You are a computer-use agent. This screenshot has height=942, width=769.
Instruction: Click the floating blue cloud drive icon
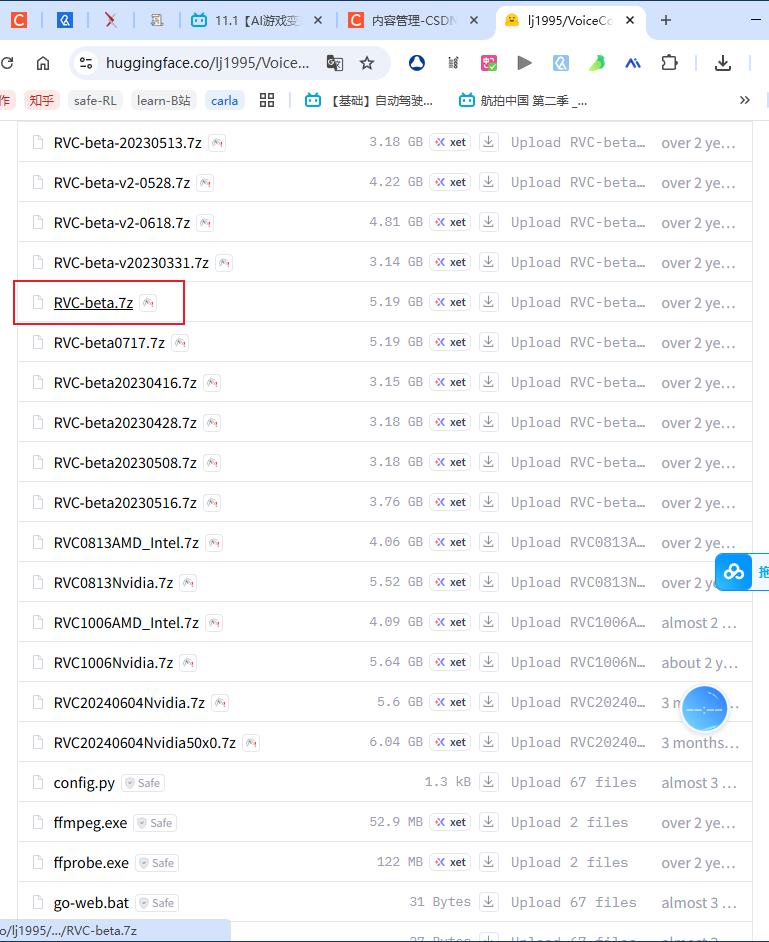[x=734, y=572]
